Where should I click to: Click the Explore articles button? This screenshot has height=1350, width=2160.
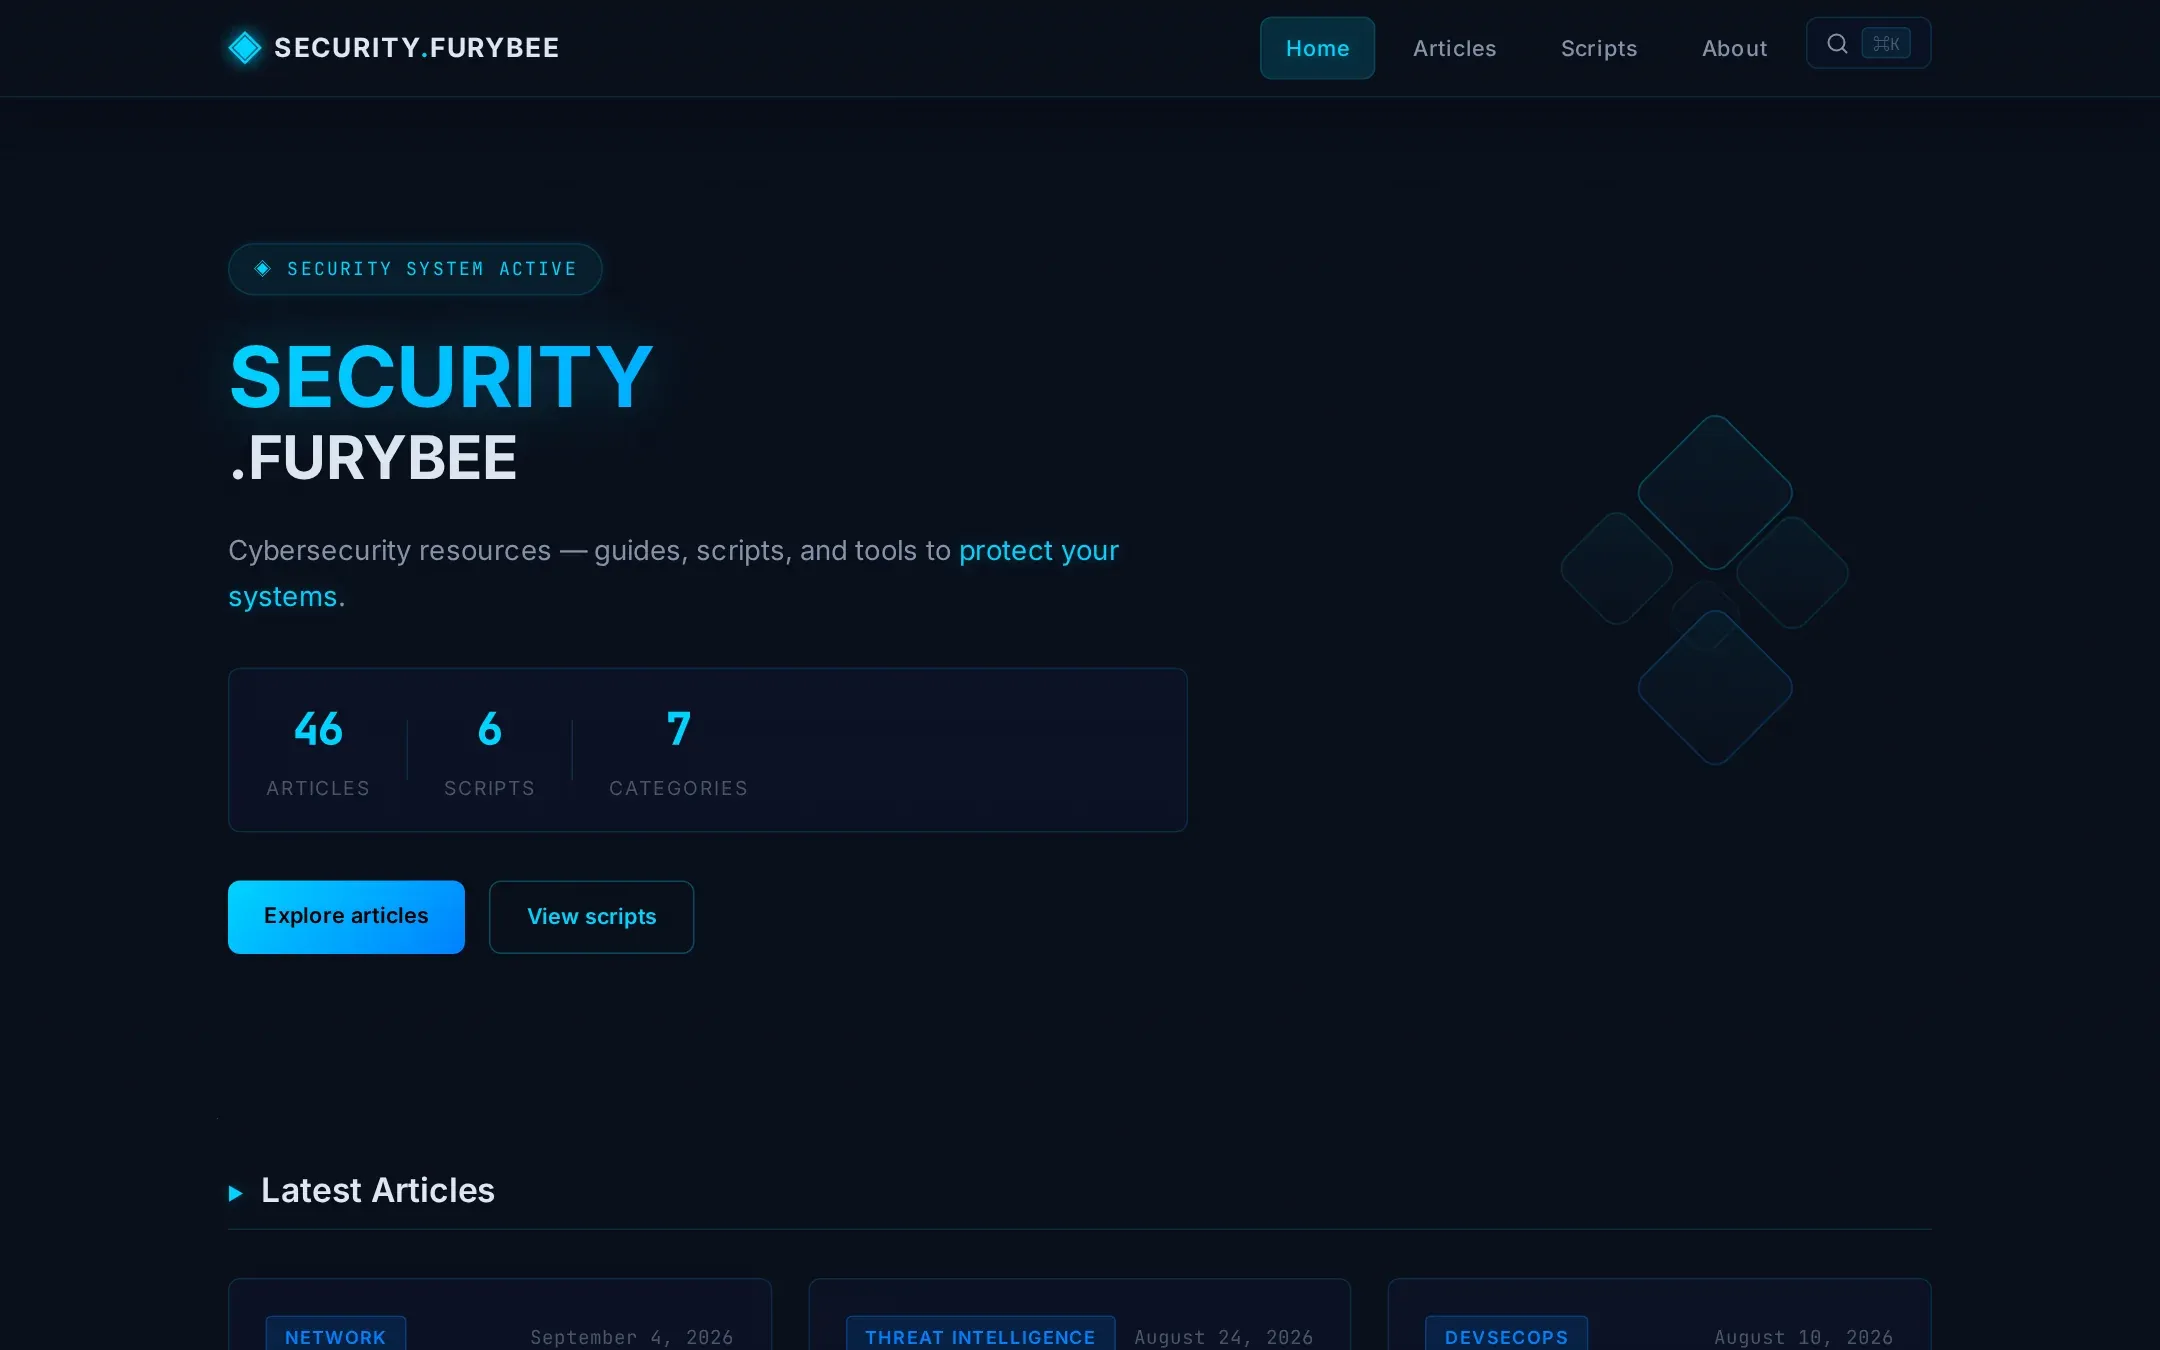tap(346, 917)
